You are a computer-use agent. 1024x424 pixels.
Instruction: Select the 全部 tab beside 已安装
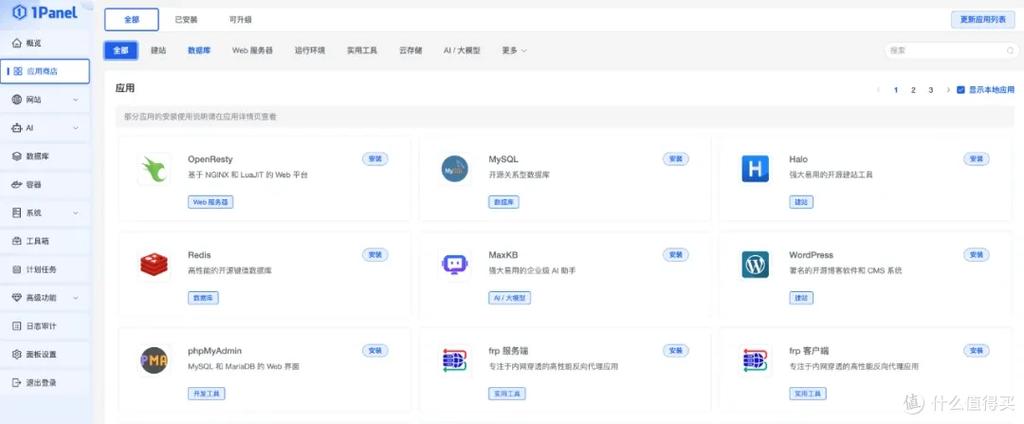[131, 20]
